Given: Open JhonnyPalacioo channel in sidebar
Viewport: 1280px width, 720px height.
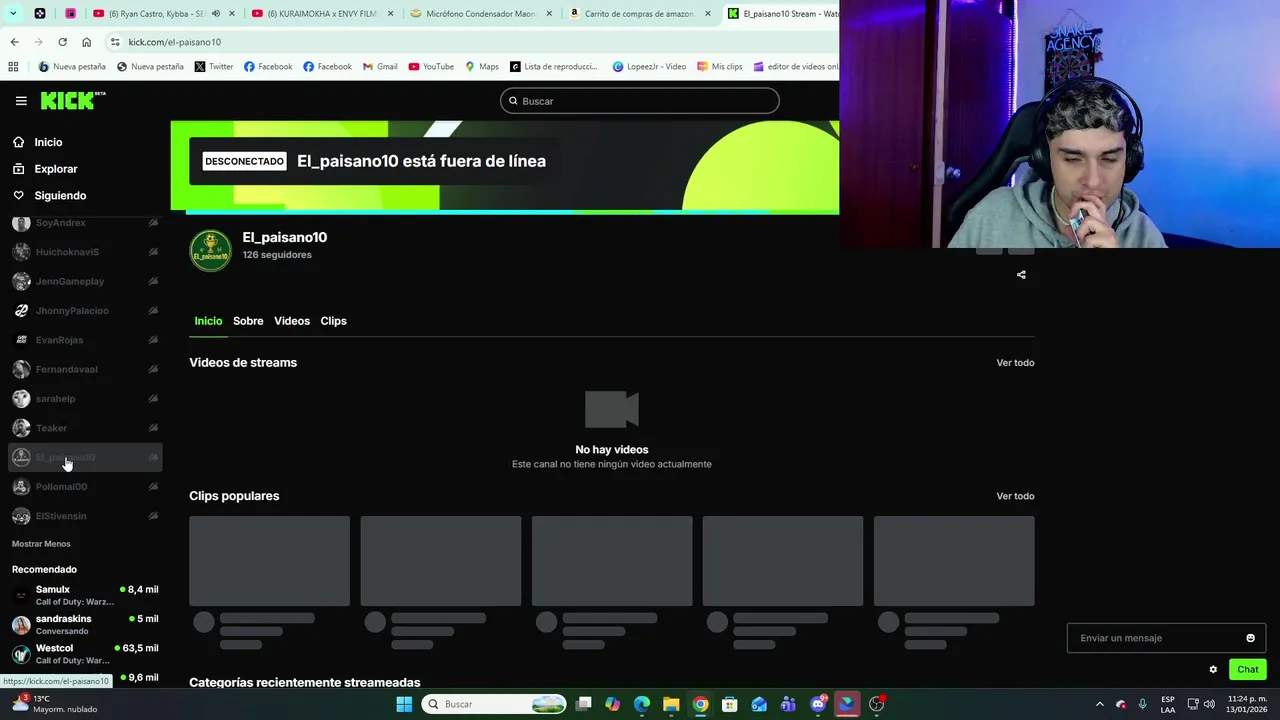Looking at the screenshot, I should click(x=85, y=311).
